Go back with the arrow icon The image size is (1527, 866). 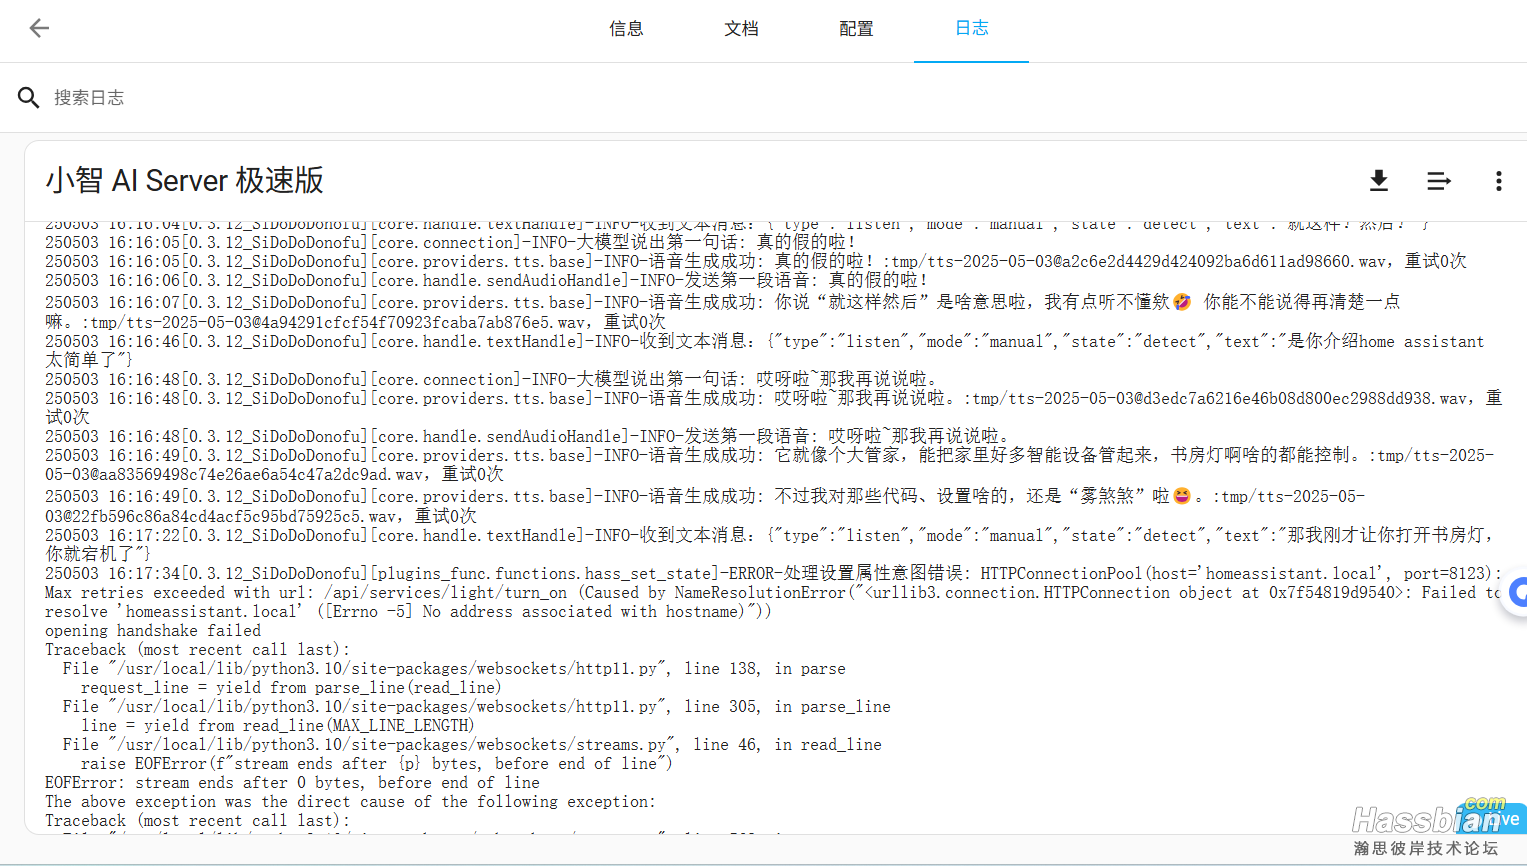(x=39, y=28)
